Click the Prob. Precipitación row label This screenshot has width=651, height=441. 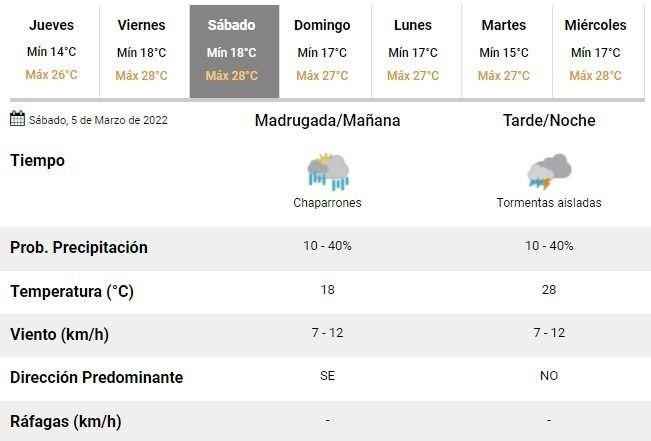click(79, 248)
